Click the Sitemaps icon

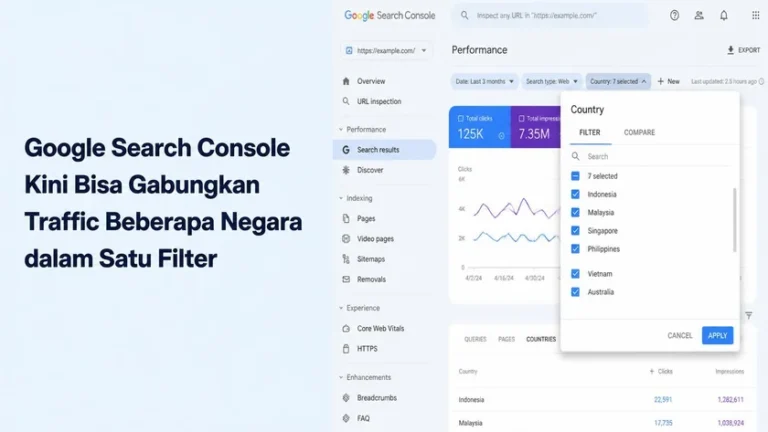click(x=346, y=259)
